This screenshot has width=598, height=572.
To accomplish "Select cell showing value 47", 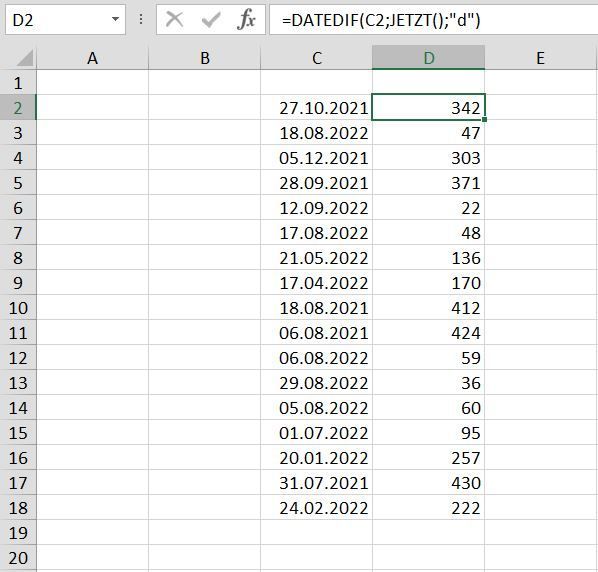I will pyautogui.click(x=429, y=133).
